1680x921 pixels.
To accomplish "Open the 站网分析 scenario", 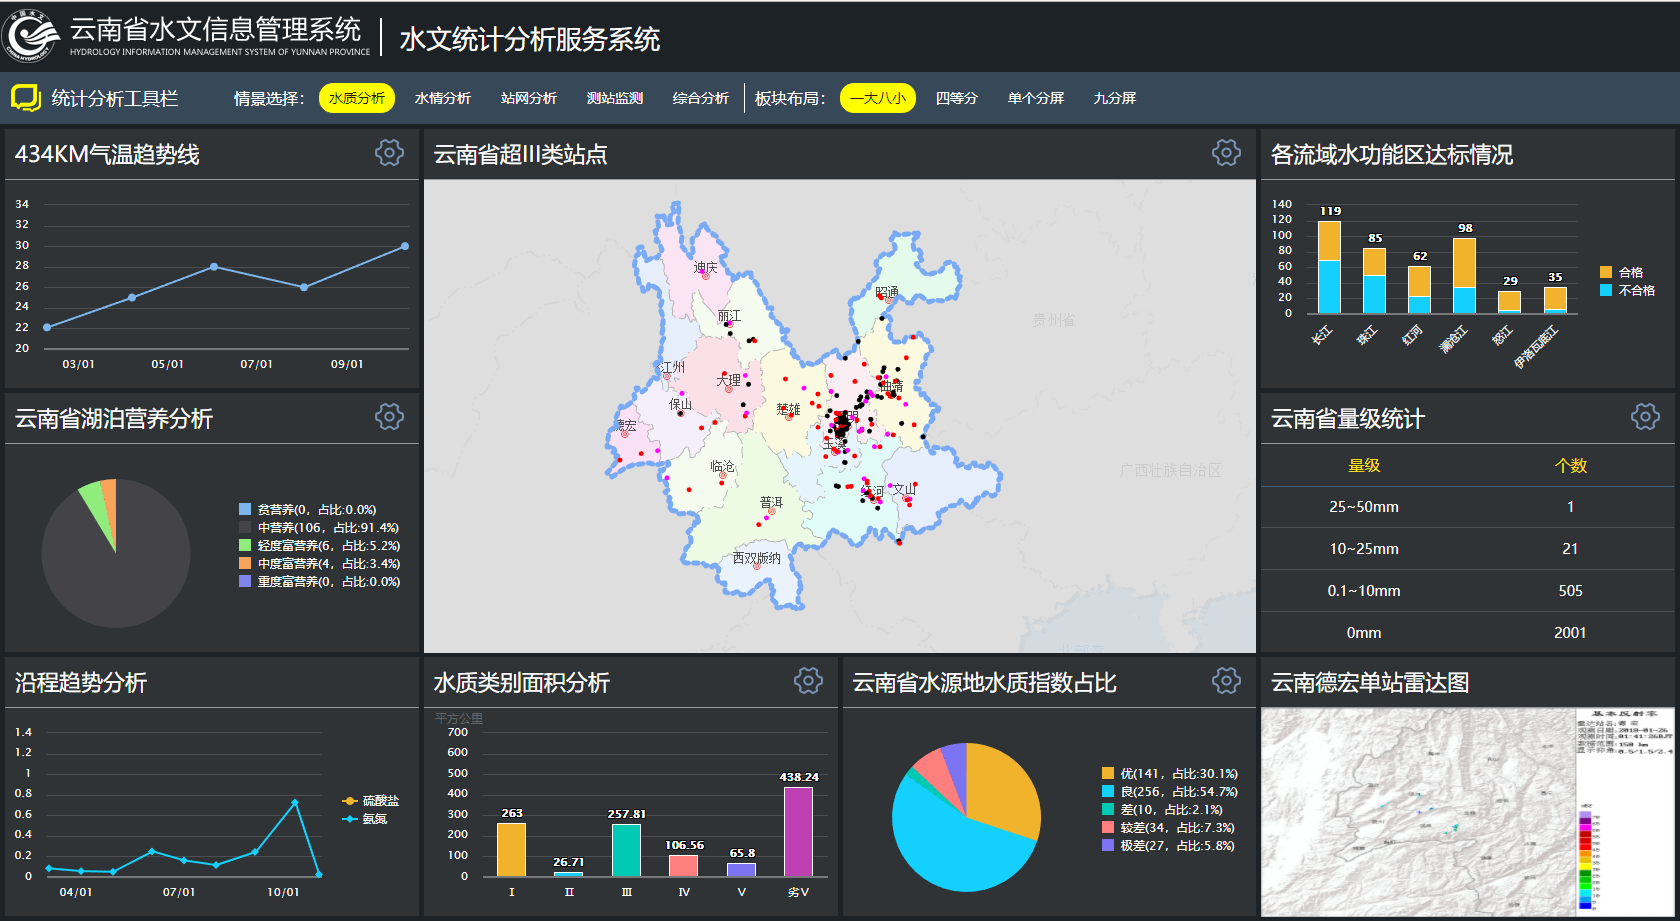I will tap(528, 98).
